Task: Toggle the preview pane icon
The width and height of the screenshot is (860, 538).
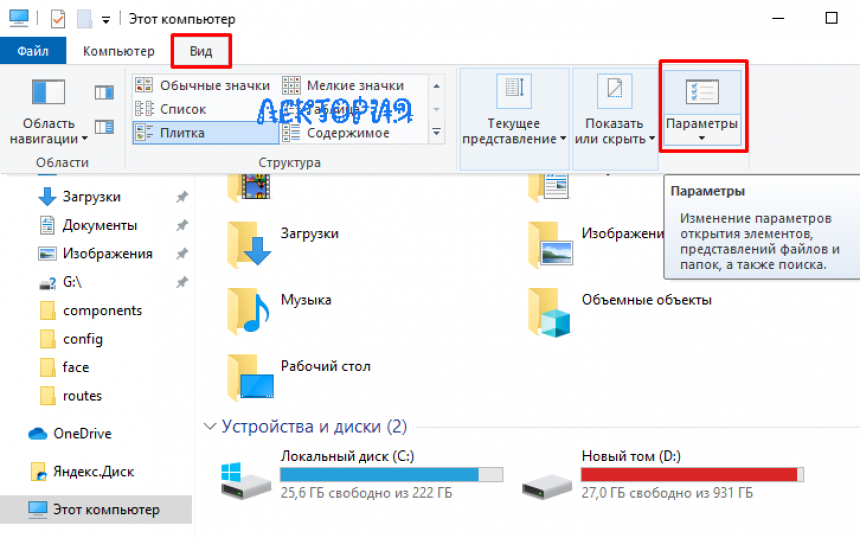Action: (x=104, y=92)
